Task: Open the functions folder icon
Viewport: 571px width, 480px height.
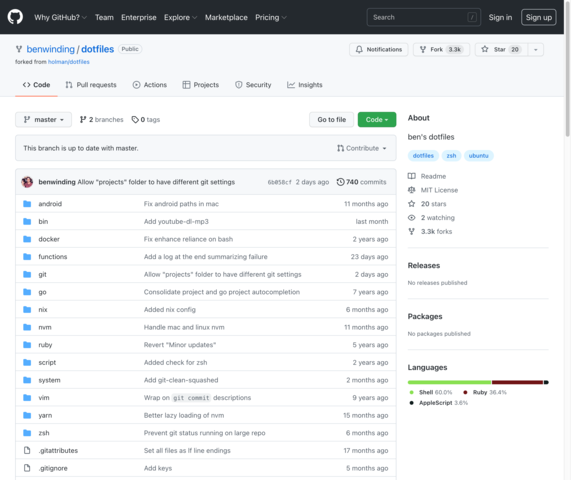Action: click(x=27, y=257)
